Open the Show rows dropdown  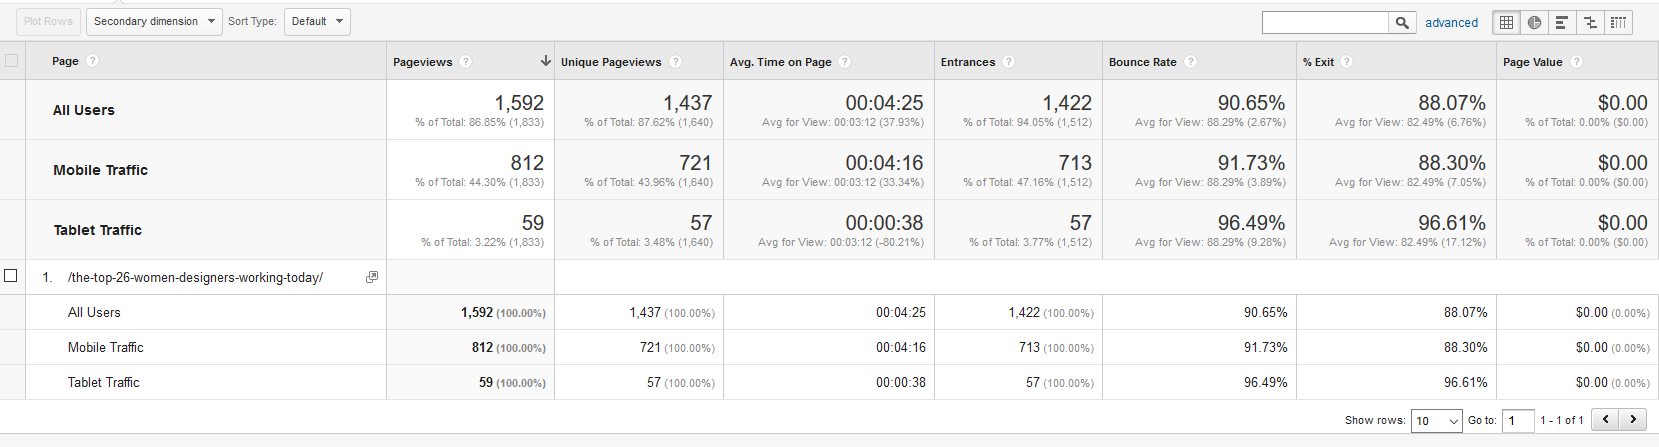[x=1436, y=421]
